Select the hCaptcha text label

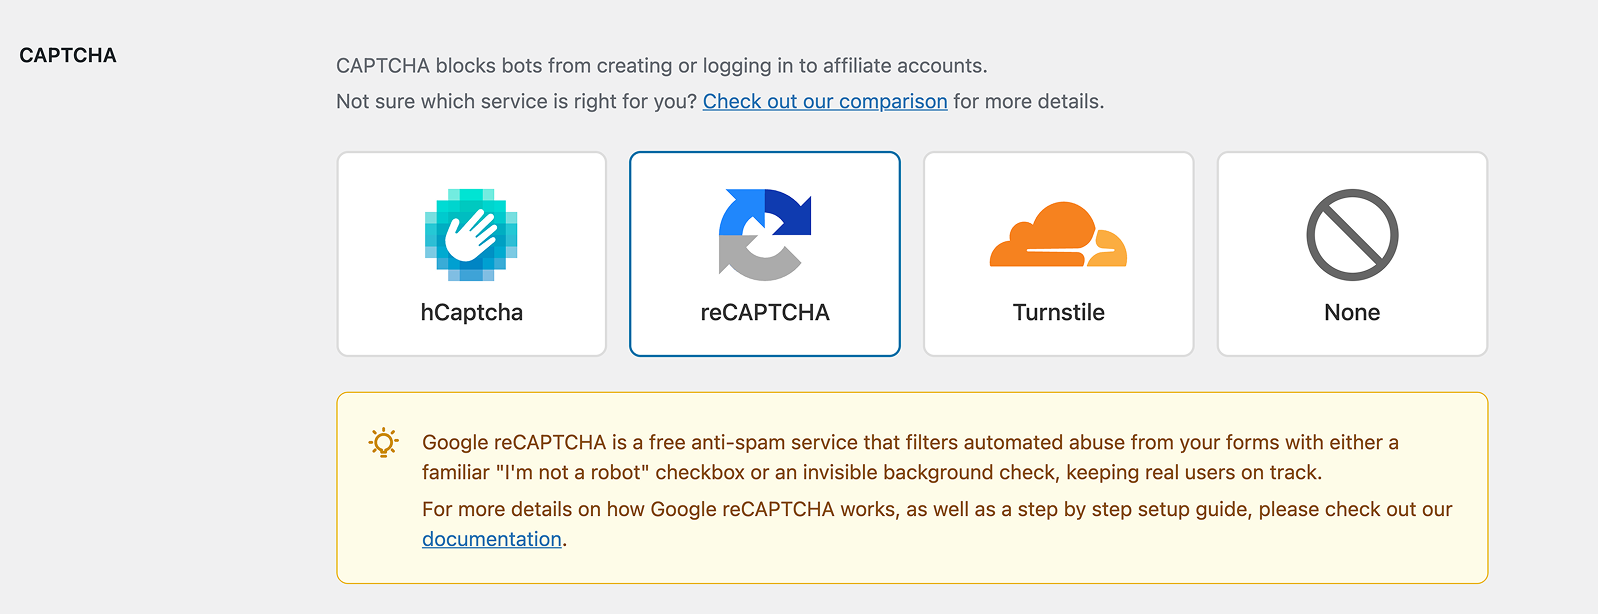point(471,312)
